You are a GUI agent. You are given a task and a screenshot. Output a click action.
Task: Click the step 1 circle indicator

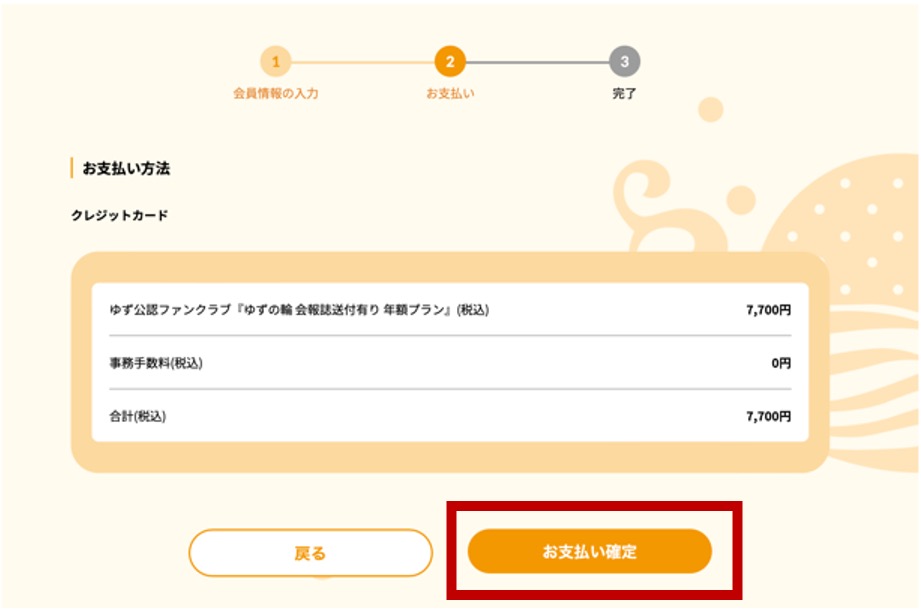tap(275, 62)
